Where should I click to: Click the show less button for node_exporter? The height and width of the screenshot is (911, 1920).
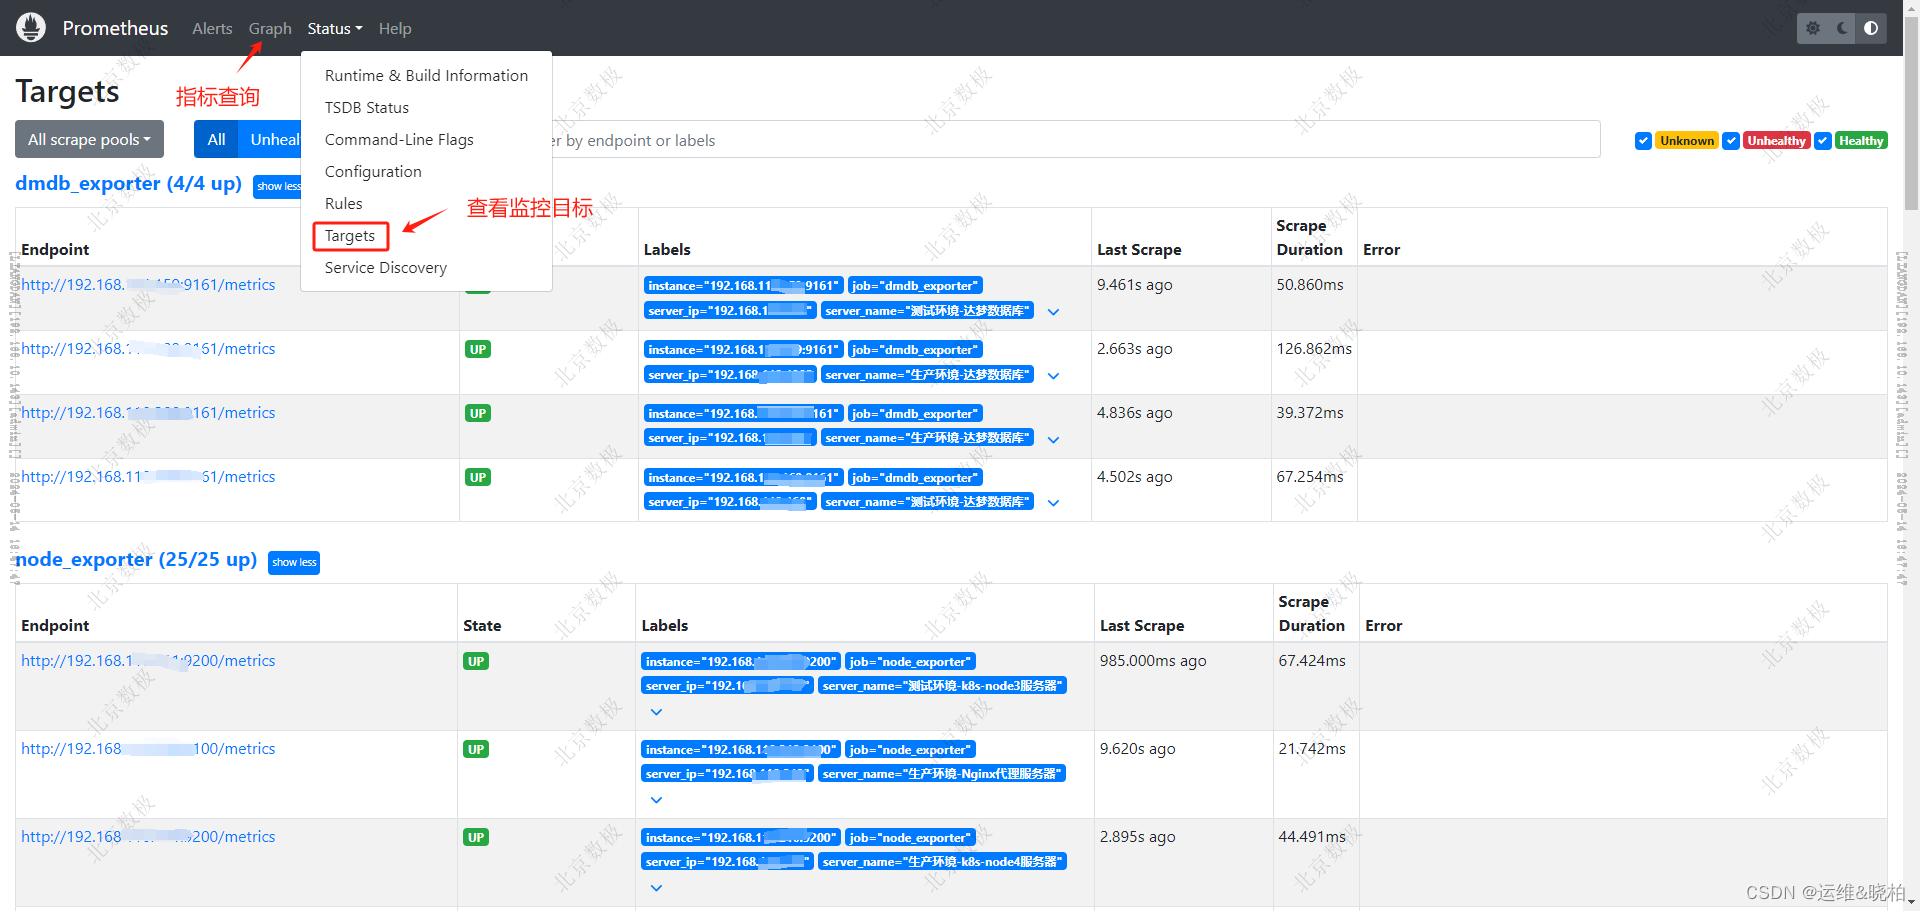(x=293, y=562)
